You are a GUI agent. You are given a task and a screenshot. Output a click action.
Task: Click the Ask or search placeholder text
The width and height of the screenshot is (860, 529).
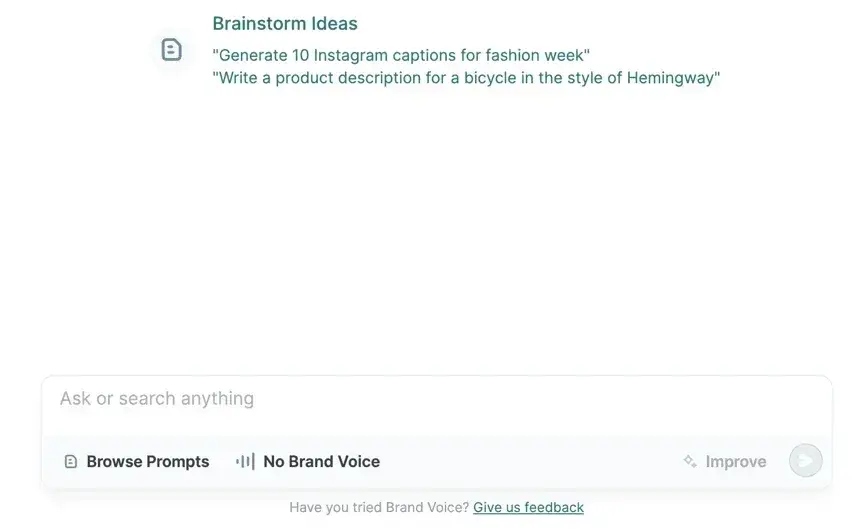pyautogui.click(x=157, y=399)
